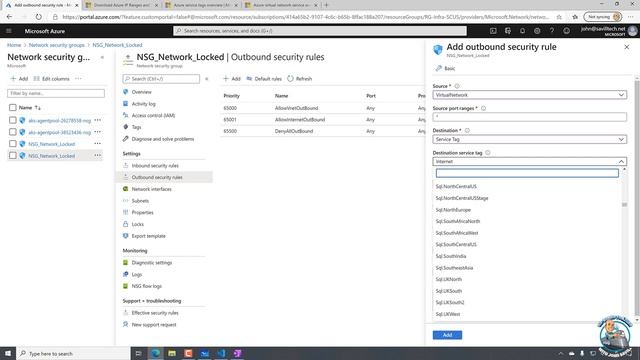Select Sql.UKSouth service tag option

click(x=449, y=291)
